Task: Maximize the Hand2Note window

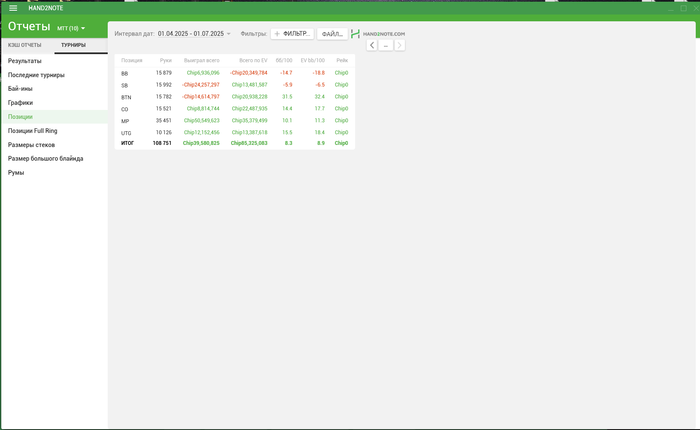Action: pyautogui.click(x=683, y=8)
